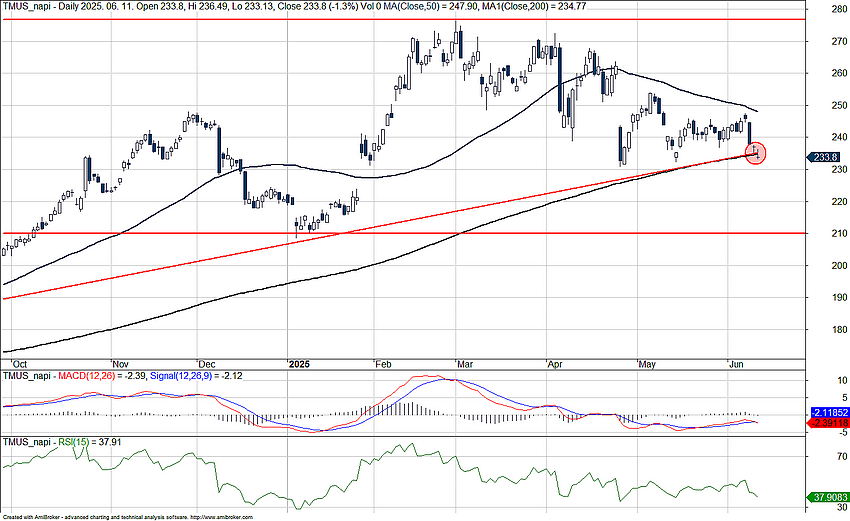The image size is (850, 521).
Task: Open the http://www.amibroker.com footer link
Action: point(220,518)
